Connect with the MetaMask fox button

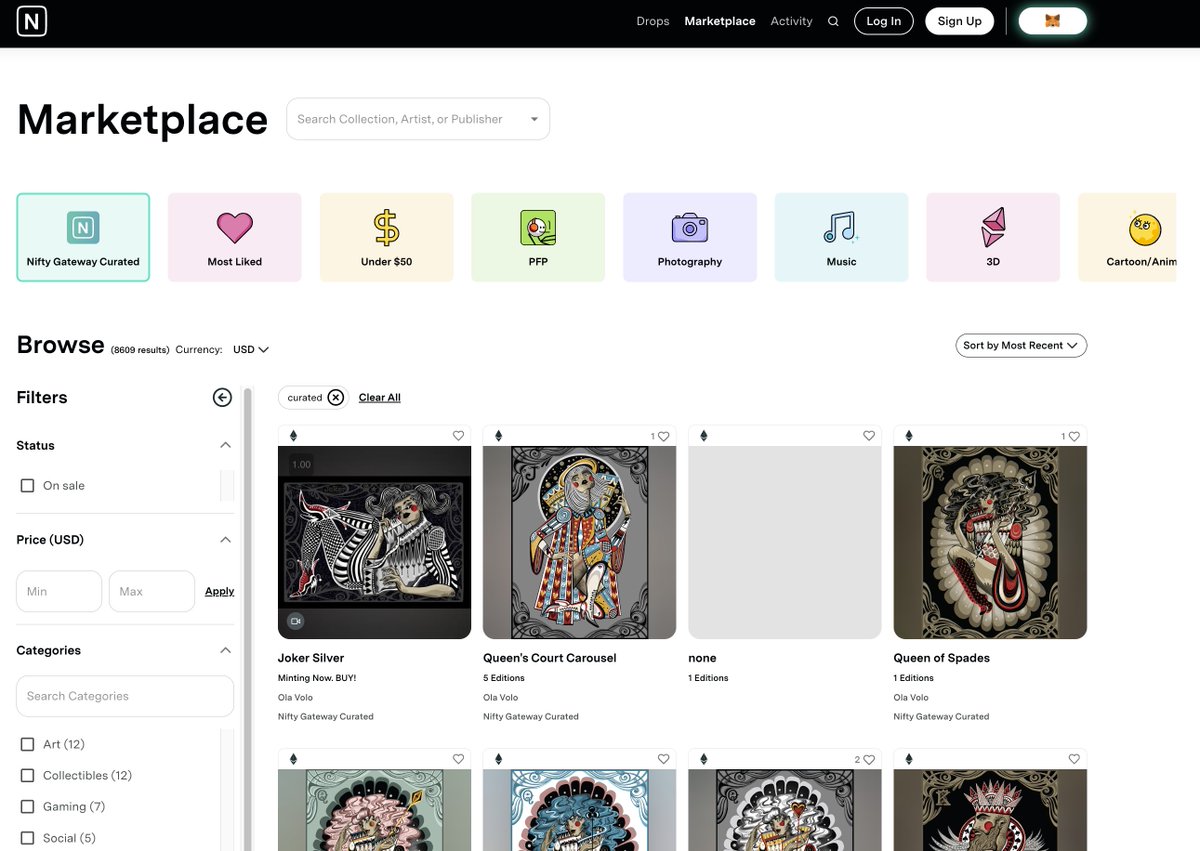click(1052, 21)
